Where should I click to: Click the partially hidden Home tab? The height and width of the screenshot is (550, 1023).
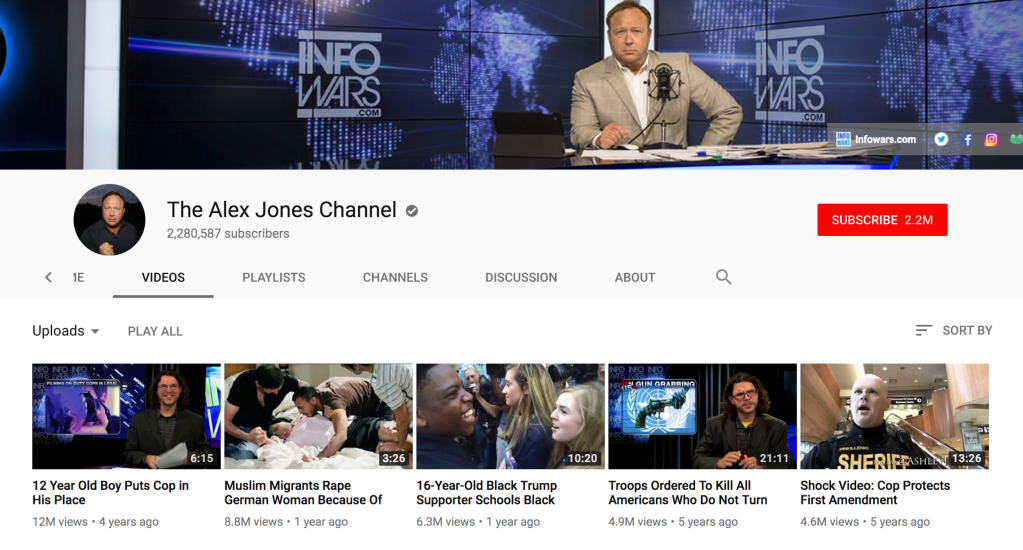tap(78, 277)
